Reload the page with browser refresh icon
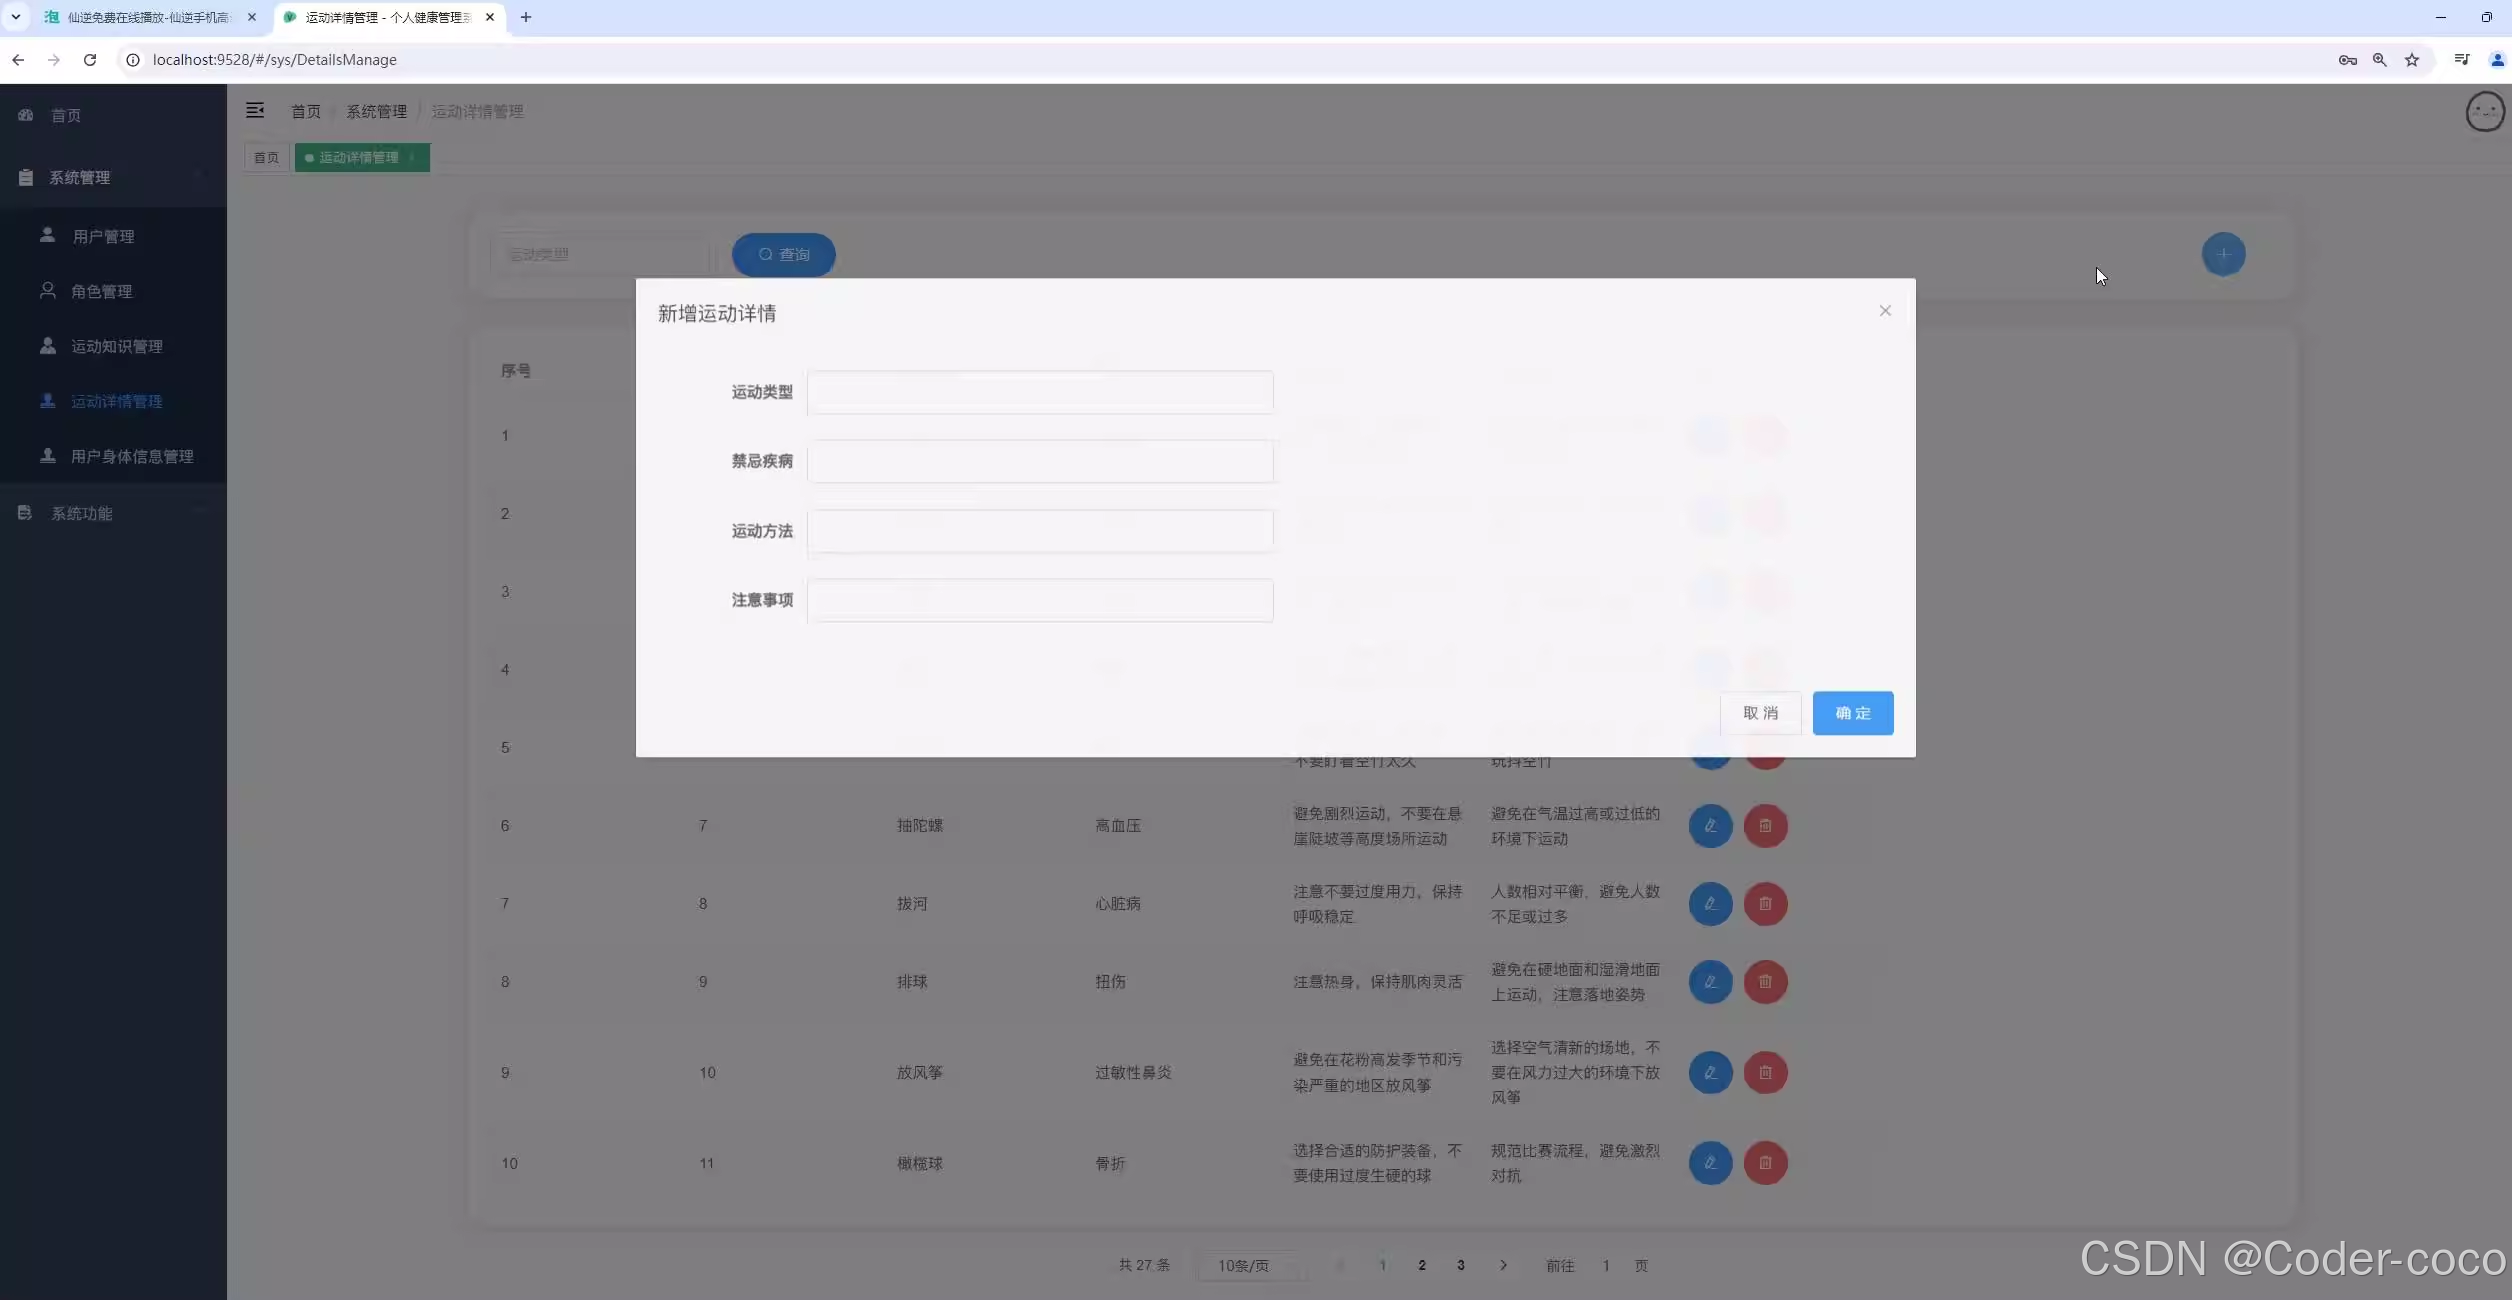Viewport: 2512px width, 1300px height. [90, 60]
